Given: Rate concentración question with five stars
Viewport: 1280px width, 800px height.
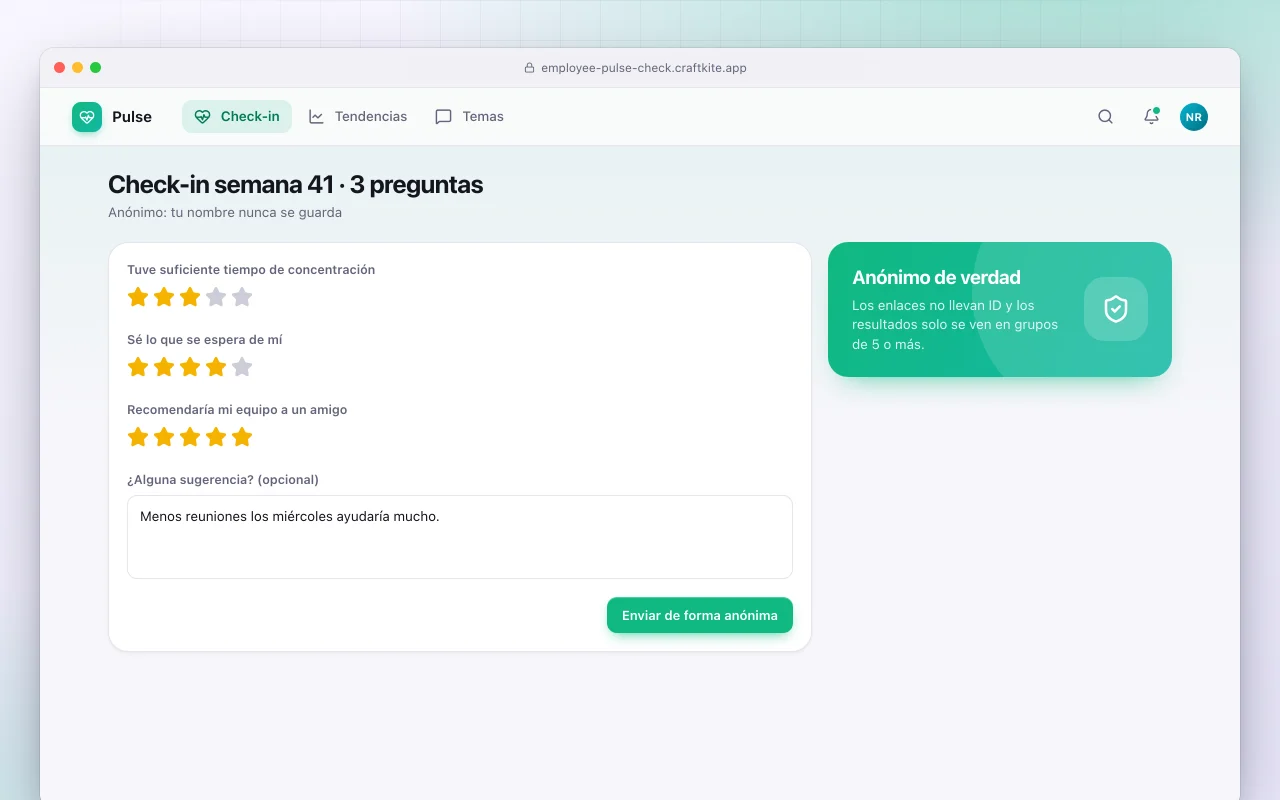Looking at the screenshot, I should click(x=242, y=297).
